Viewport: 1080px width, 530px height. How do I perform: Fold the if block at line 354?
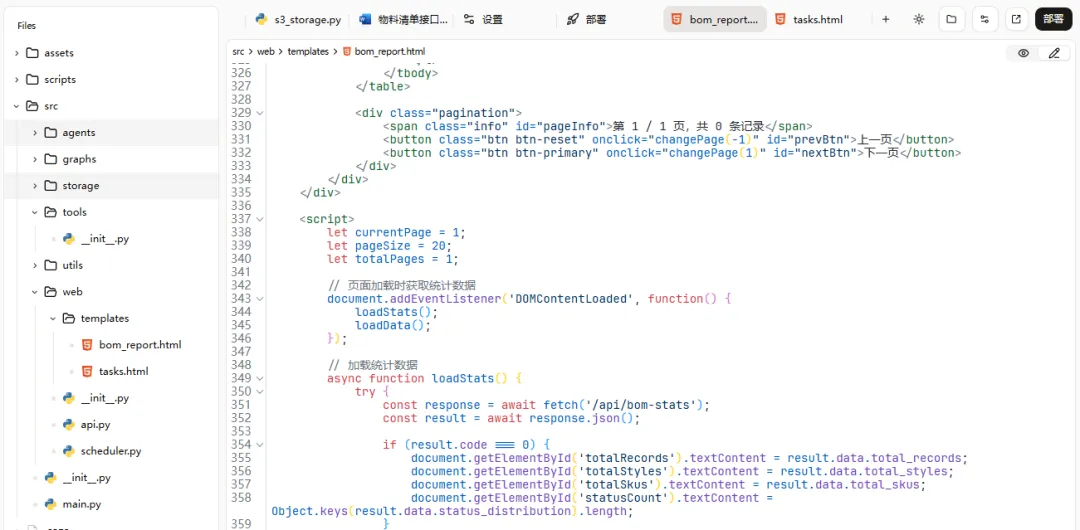tap(260, 445)
